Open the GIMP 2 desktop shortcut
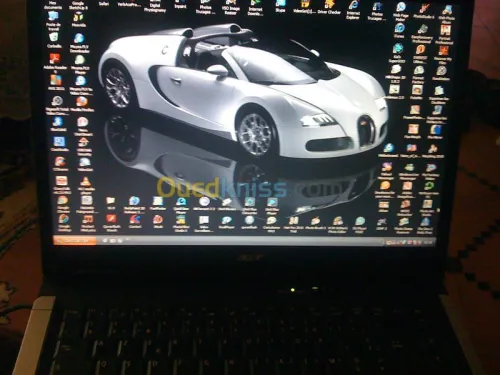500x375 pixels. tap(382, 224)
